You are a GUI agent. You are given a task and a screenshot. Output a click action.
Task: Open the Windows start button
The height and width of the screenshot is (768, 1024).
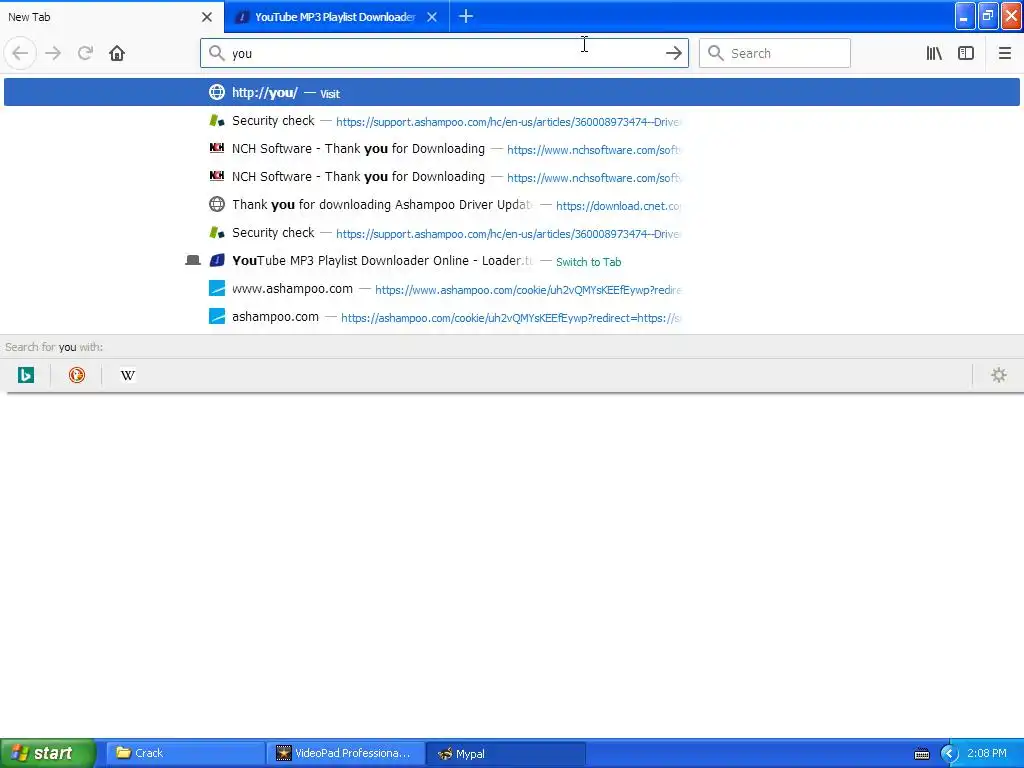point(47,753)
